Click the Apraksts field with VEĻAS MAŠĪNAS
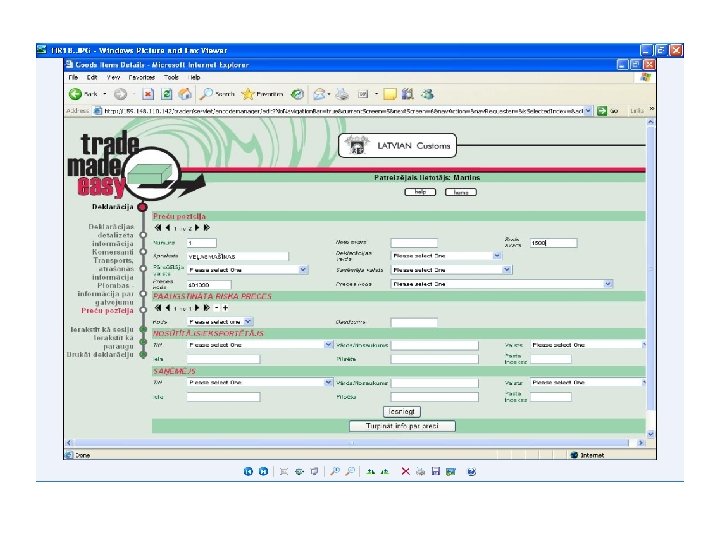This screenshot has width=720, height=540. [238, 256]
